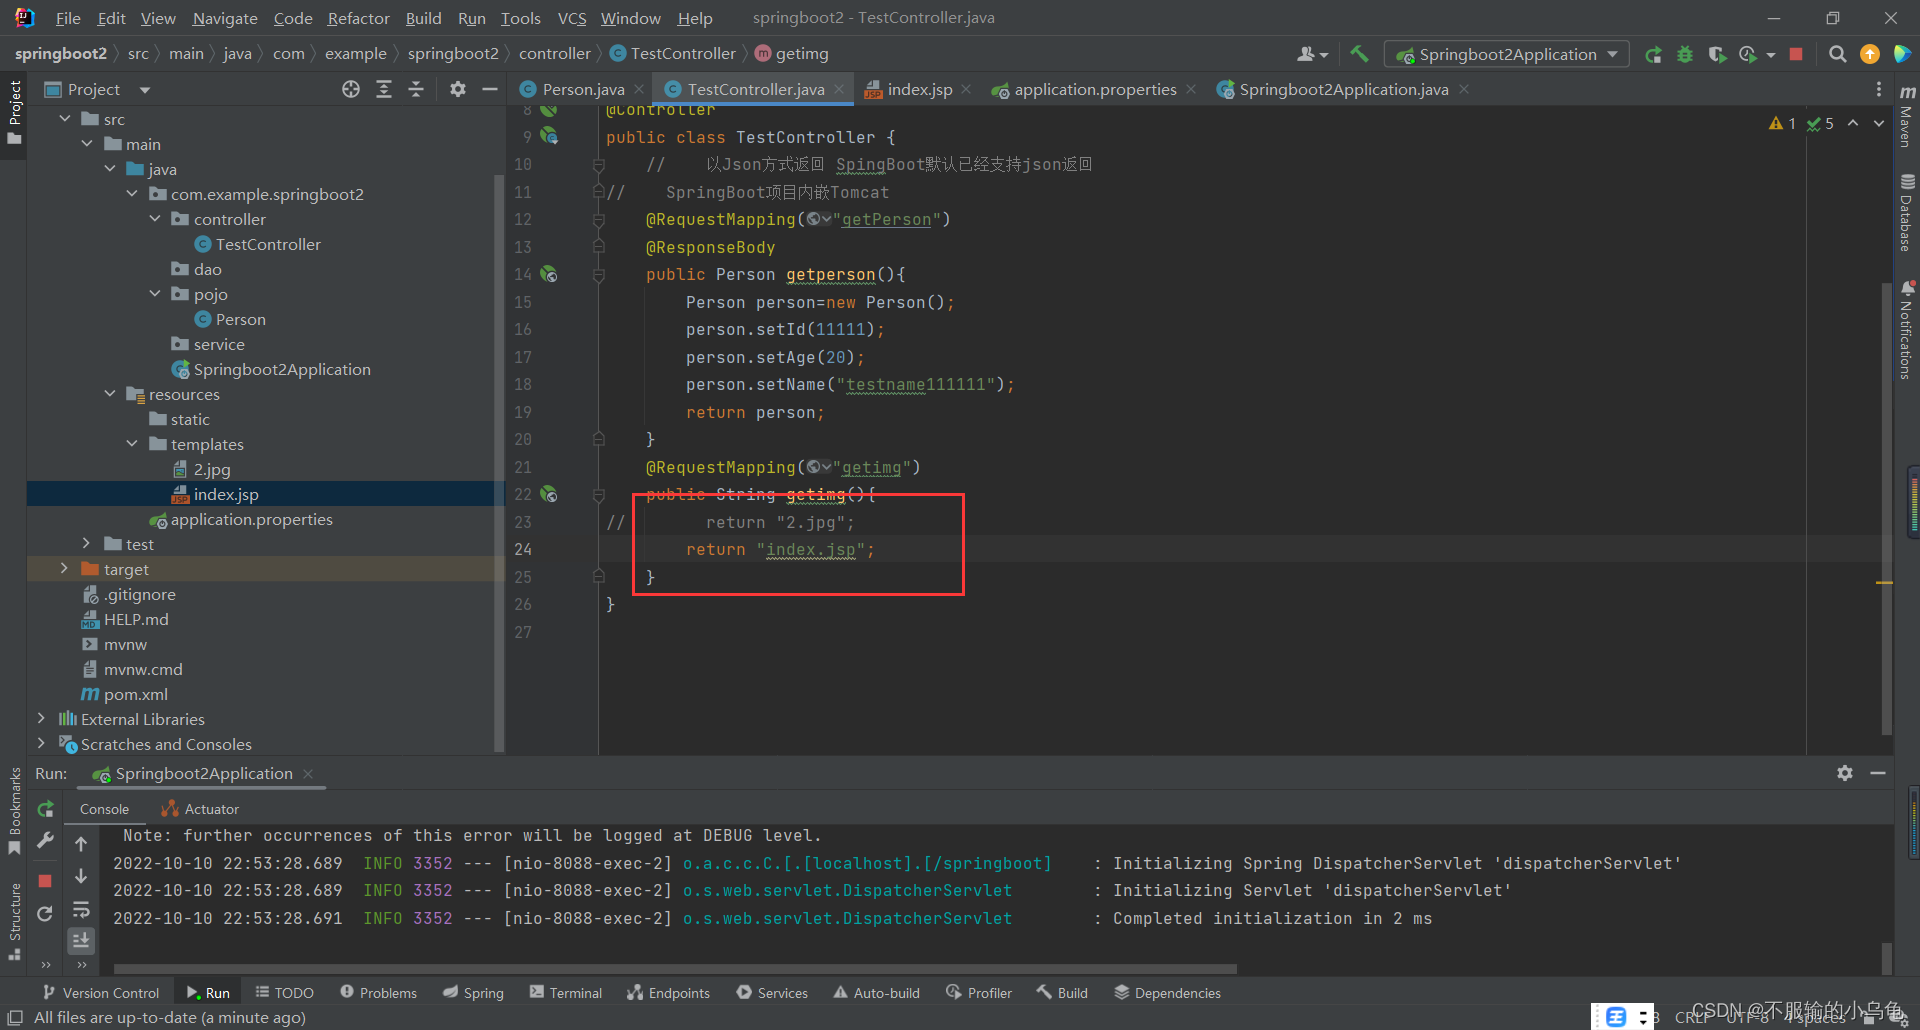This screenshot has height=1030, width=1920.
Task: Expand External Libraries node
Action: [41, 719]
